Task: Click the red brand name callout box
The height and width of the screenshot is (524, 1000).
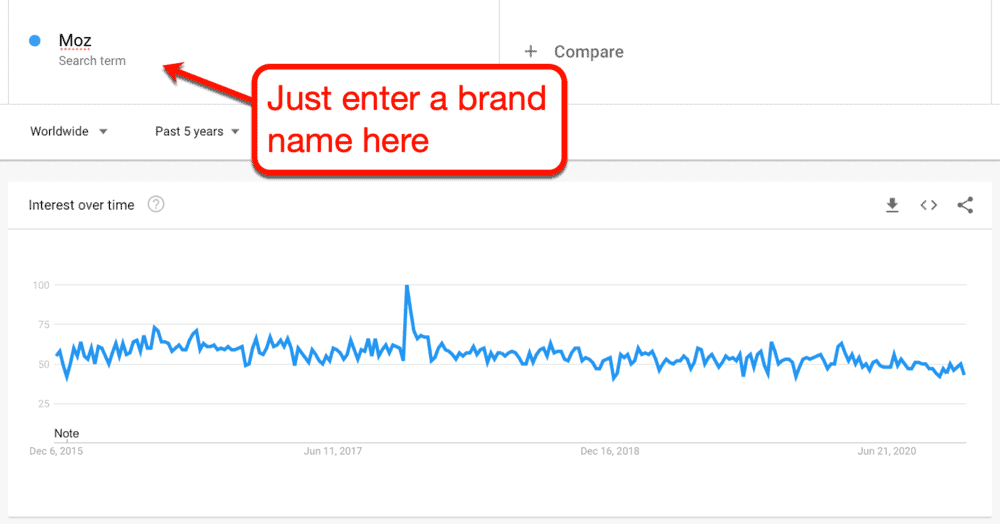Action: pyautogui.click(x=406, y=119)
